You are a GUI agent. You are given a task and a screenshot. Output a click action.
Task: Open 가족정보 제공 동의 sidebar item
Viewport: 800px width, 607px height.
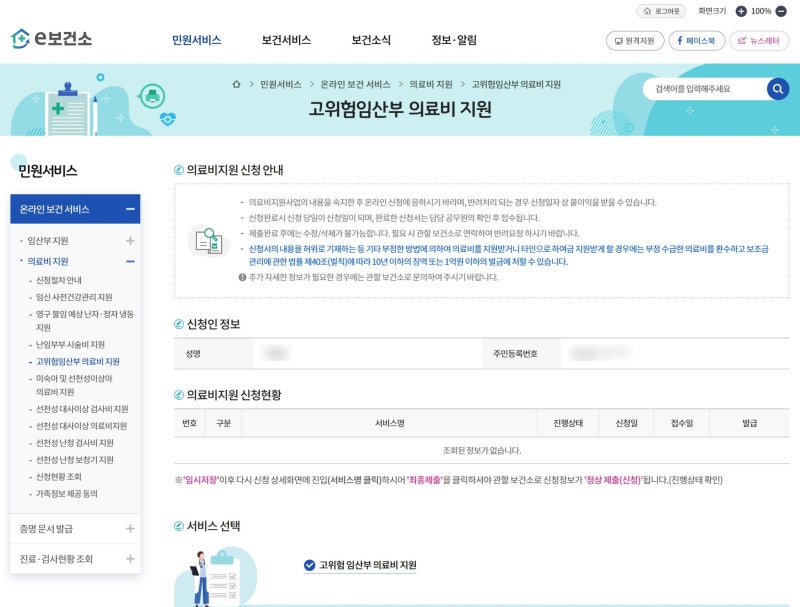pyautogui.click(x=66, y=493)
